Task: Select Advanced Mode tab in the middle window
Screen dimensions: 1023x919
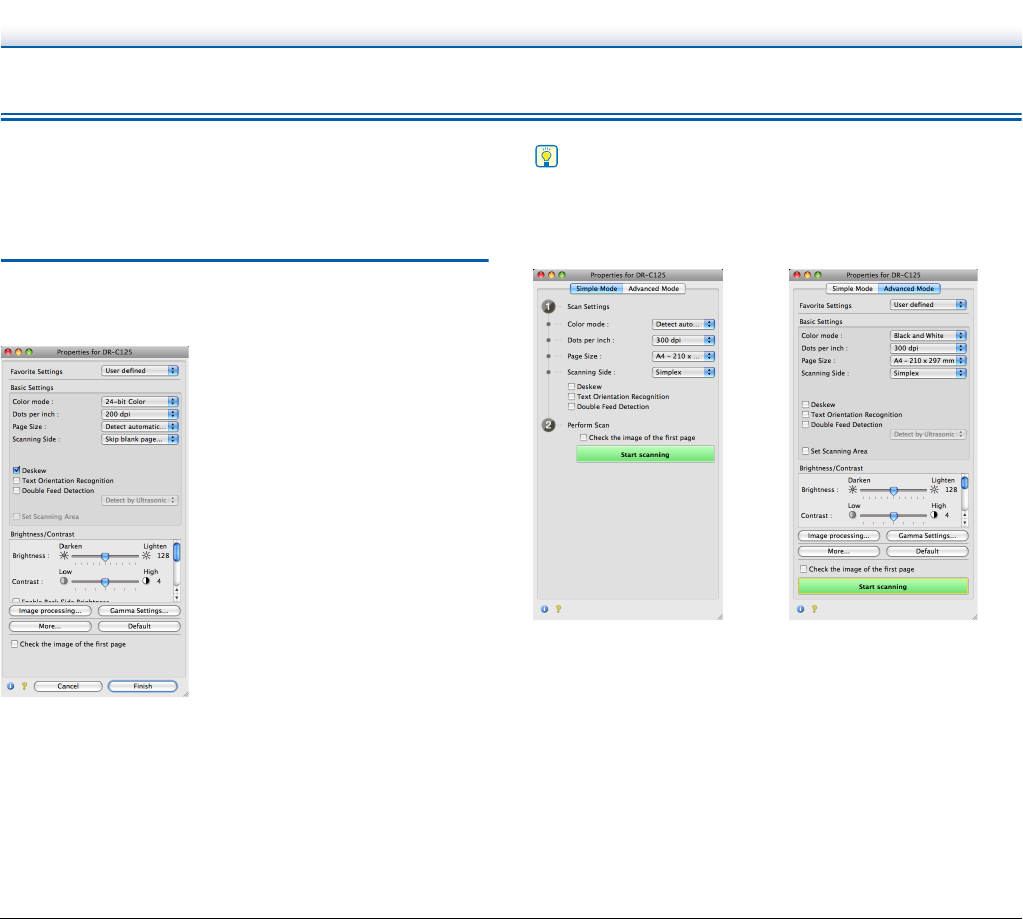Action: (x=654, y=288)
